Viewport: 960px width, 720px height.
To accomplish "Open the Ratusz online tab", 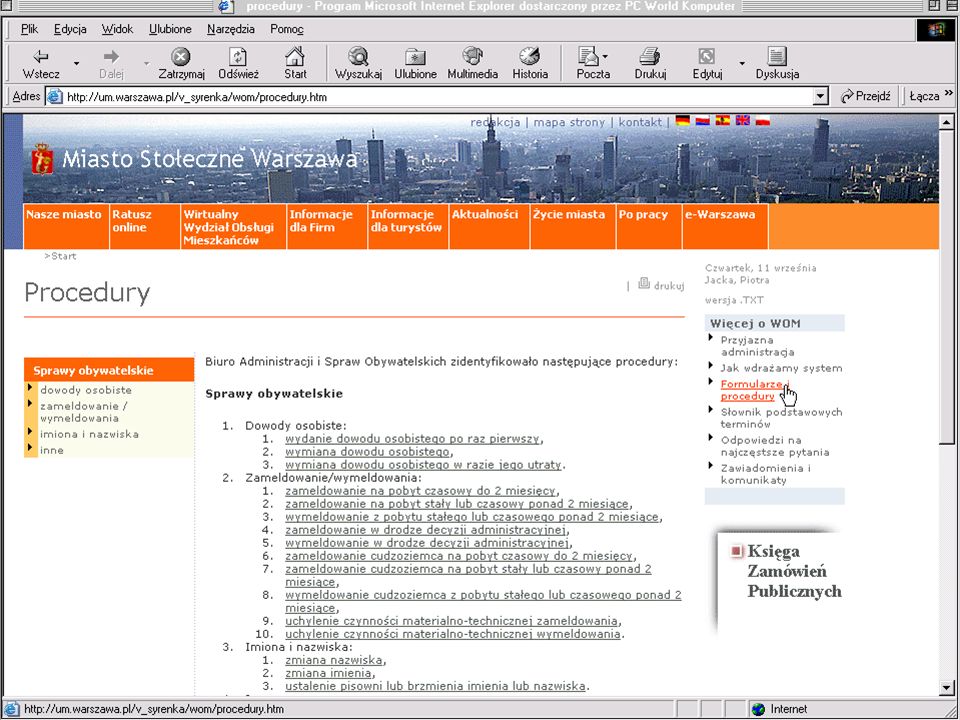I will 144,227.
